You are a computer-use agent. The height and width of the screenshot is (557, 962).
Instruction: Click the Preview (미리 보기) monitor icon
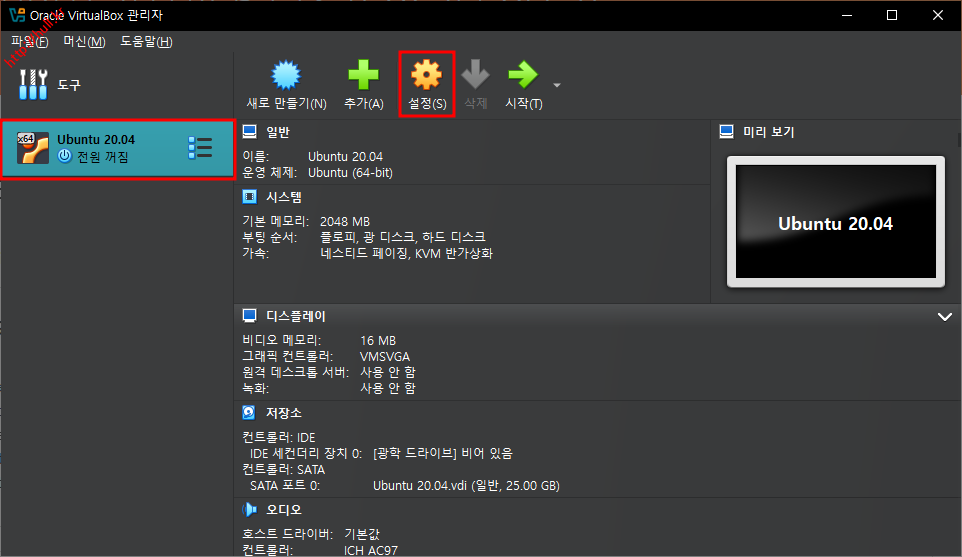(x=726, y=131)
